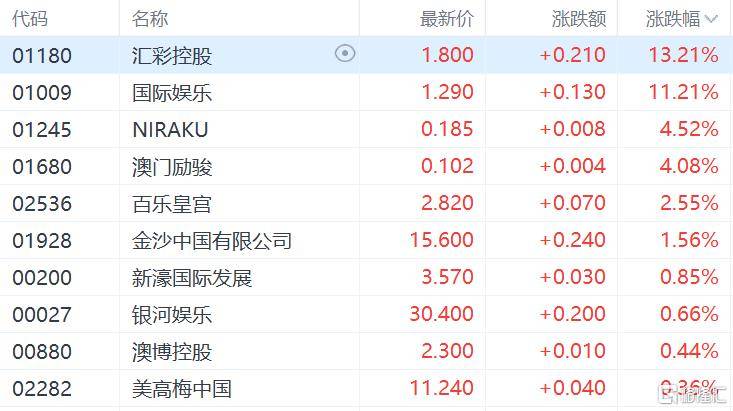Screen dimensions: 733x411
Task: Open 银河娱乐 stock quote
Action: pos(366,314)
